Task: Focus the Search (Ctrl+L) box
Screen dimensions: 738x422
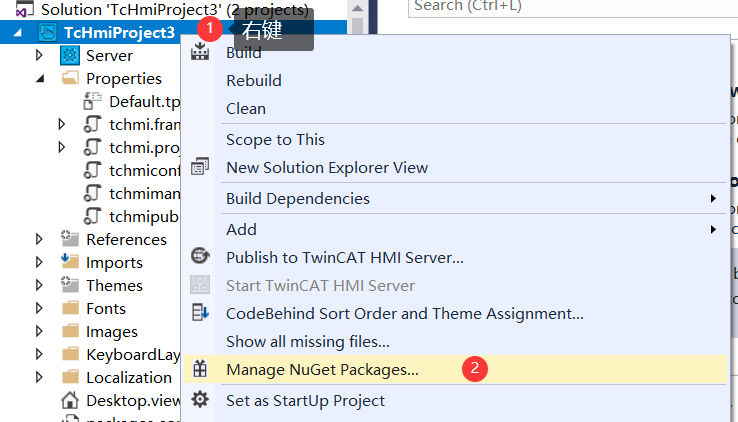Action: point(573,8)
